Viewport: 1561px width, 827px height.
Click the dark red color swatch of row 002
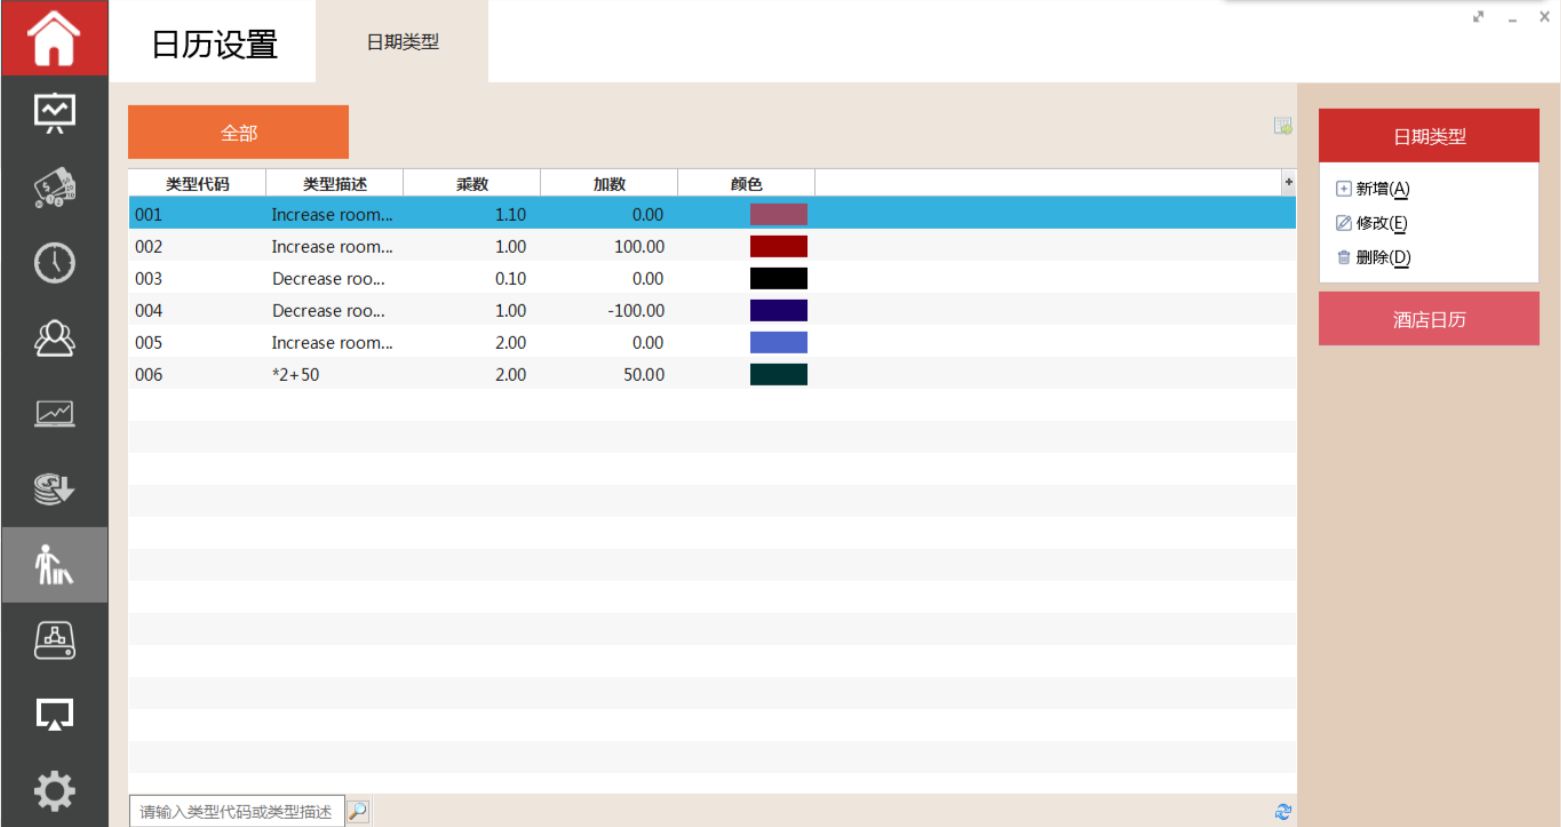click(x=778, y=247)
